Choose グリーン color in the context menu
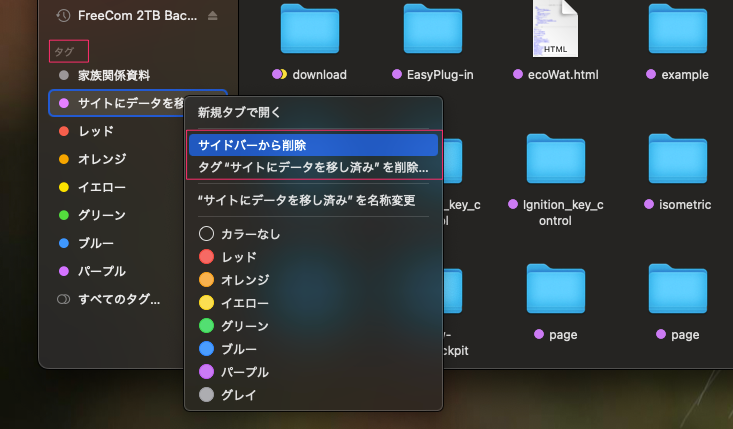 tap(244, 326)
